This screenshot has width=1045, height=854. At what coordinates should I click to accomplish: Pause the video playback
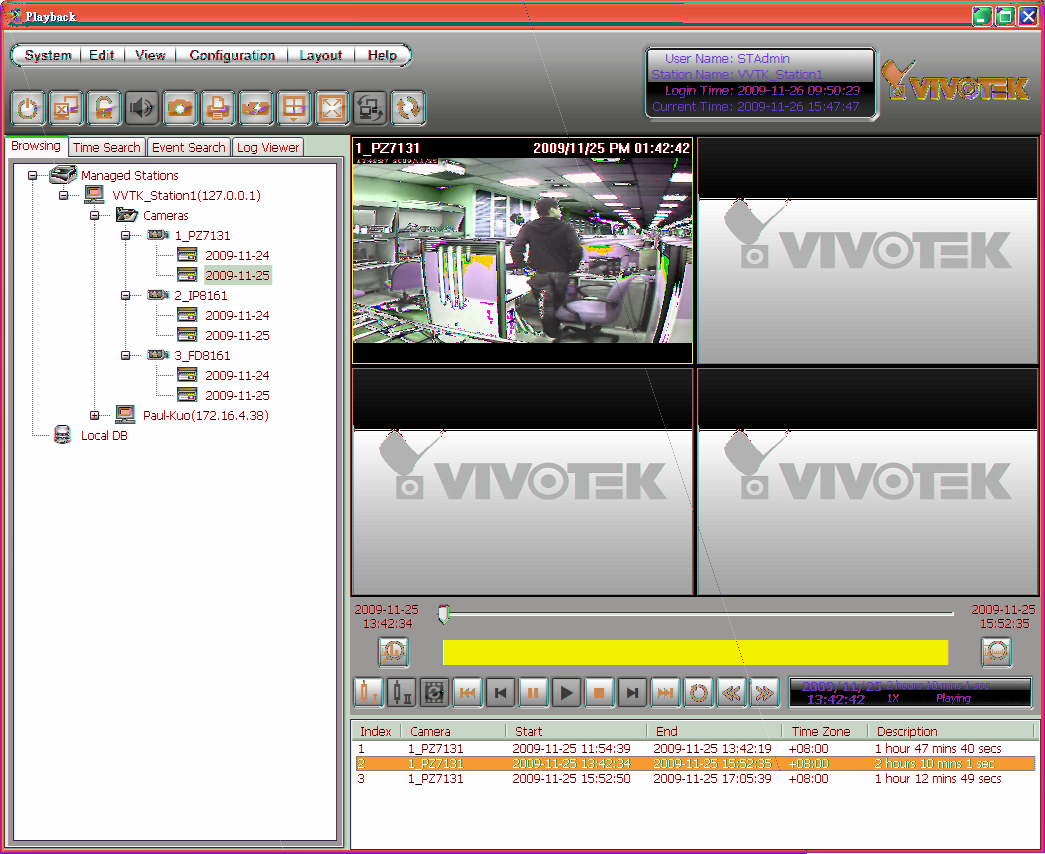pos(533,693)
